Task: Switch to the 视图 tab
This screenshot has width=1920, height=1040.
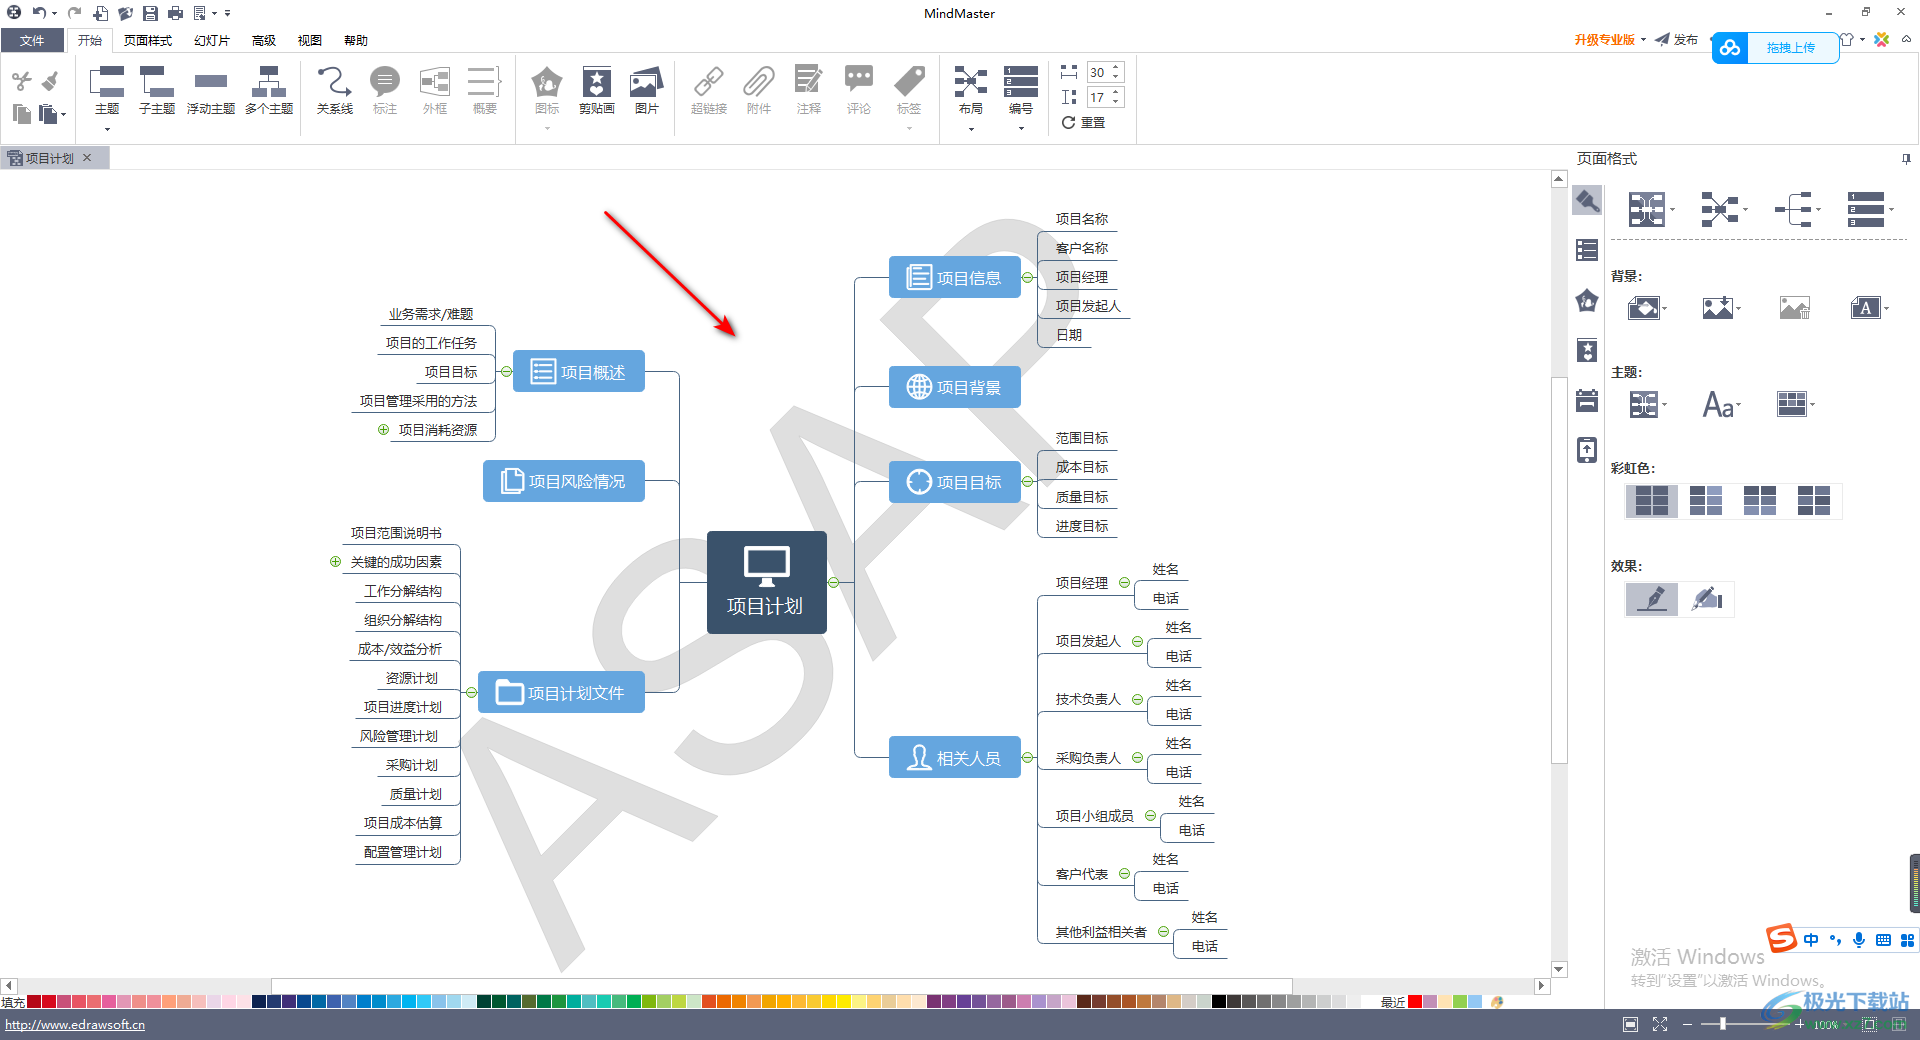Action: [x=310, y=40]
